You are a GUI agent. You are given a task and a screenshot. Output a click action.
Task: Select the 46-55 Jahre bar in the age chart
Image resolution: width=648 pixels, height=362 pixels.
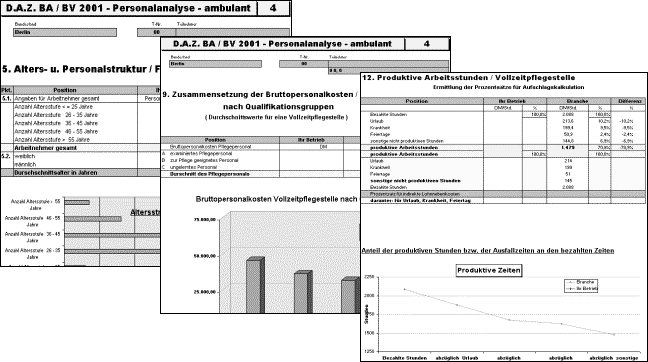pyautogui.click(x=93, y=219)
